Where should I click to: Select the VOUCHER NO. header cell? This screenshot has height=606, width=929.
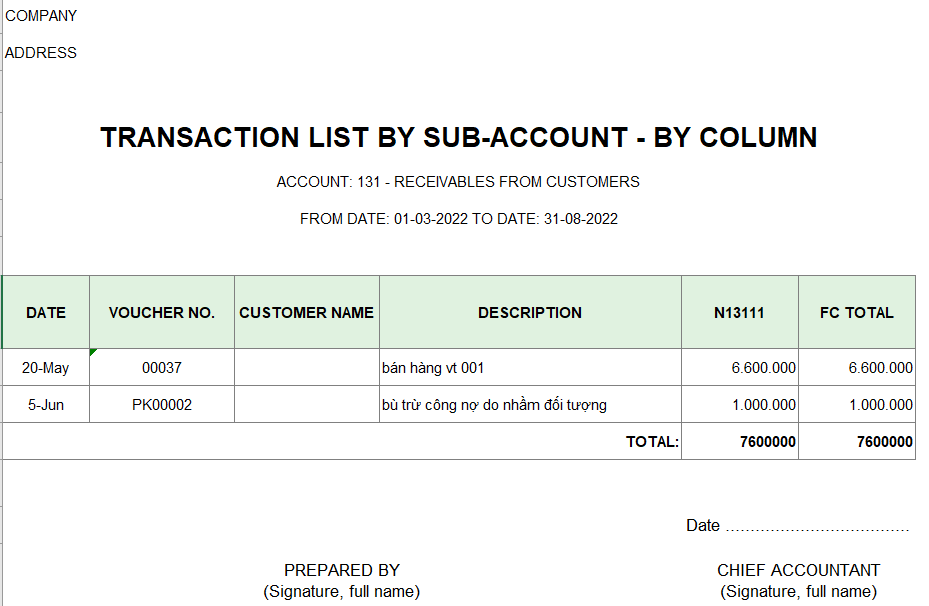click(162, 312)
